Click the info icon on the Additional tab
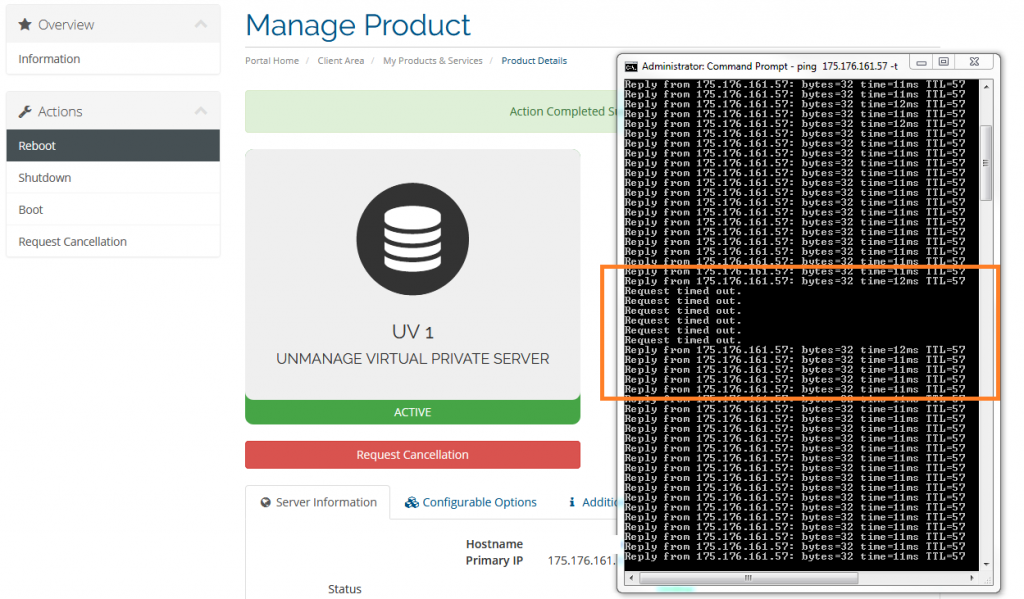 (x=572, y=502)
